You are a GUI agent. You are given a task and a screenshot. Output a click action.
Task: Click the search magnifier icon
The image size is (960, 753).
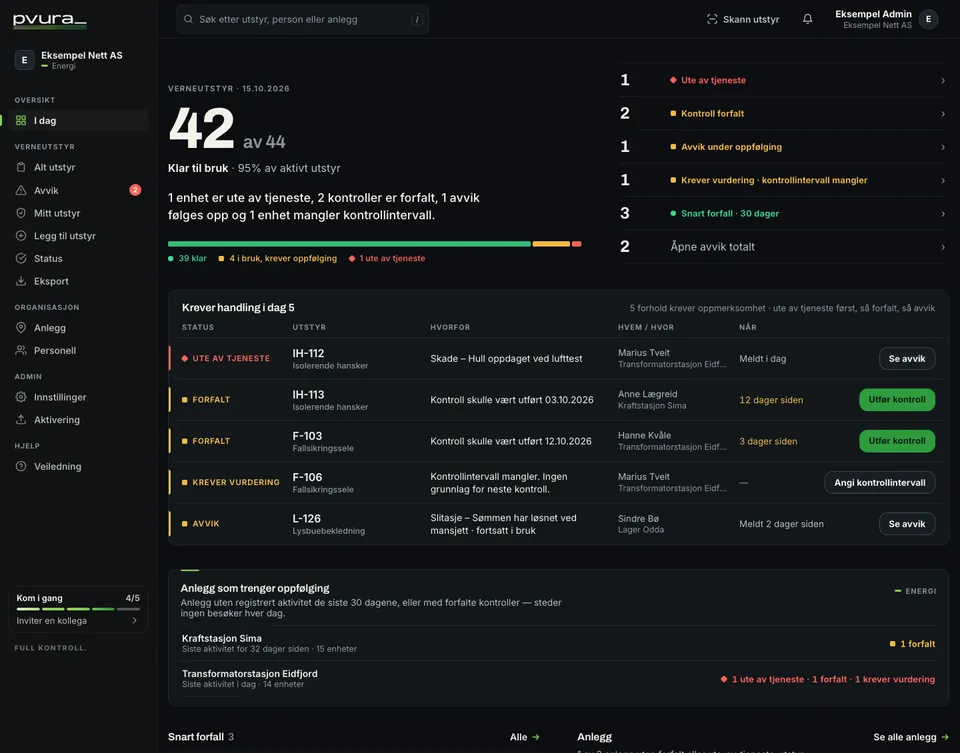point(189,19)
